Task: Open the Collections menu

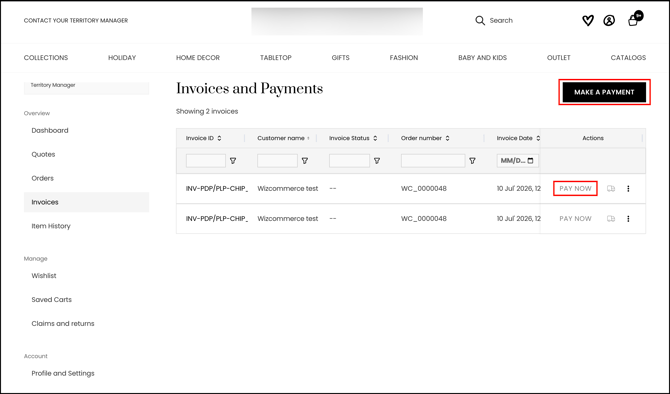Action: pyautogui.click(x=46, y=58)
